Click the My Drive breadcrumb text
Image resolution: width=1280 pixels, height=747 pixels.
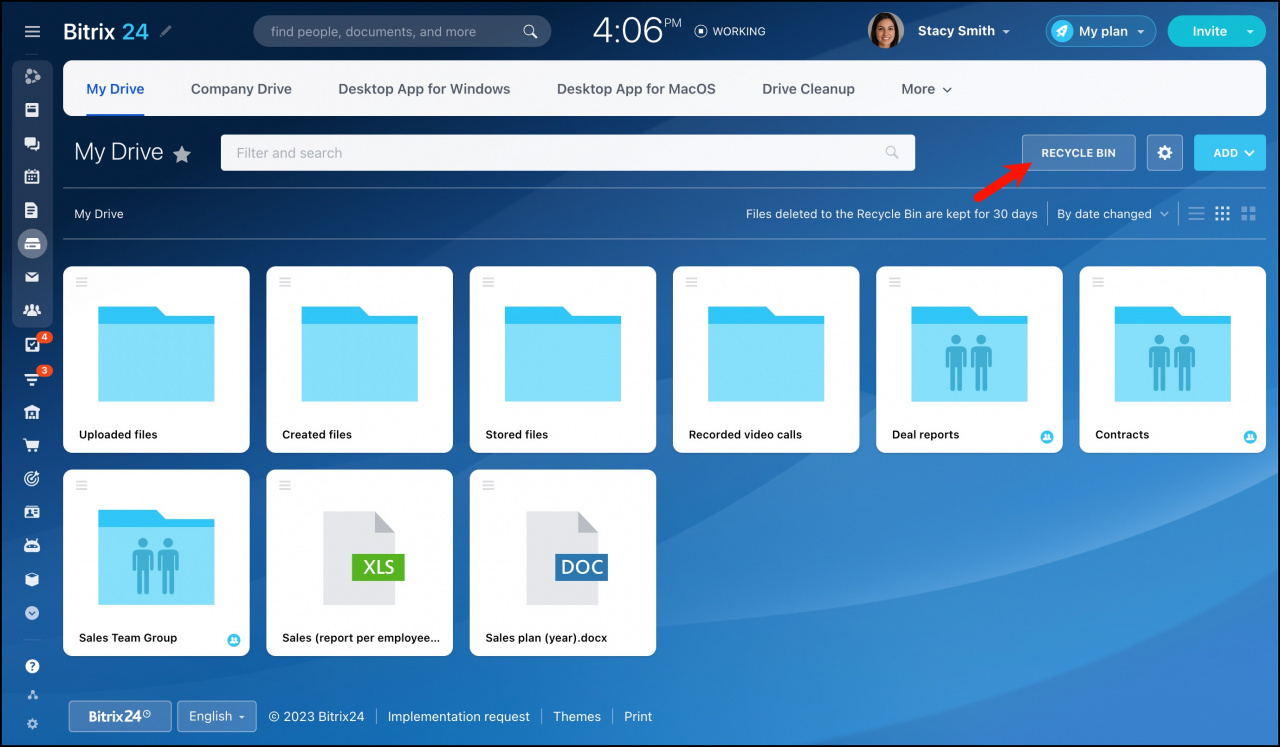point(99,214)
